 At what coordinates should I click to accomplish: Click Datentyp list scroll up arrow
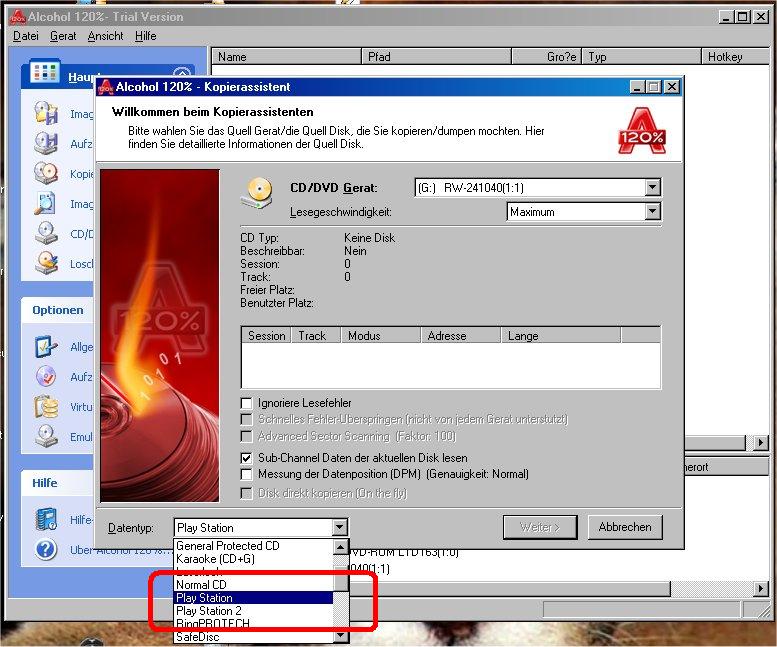click(x=340, y=547)
